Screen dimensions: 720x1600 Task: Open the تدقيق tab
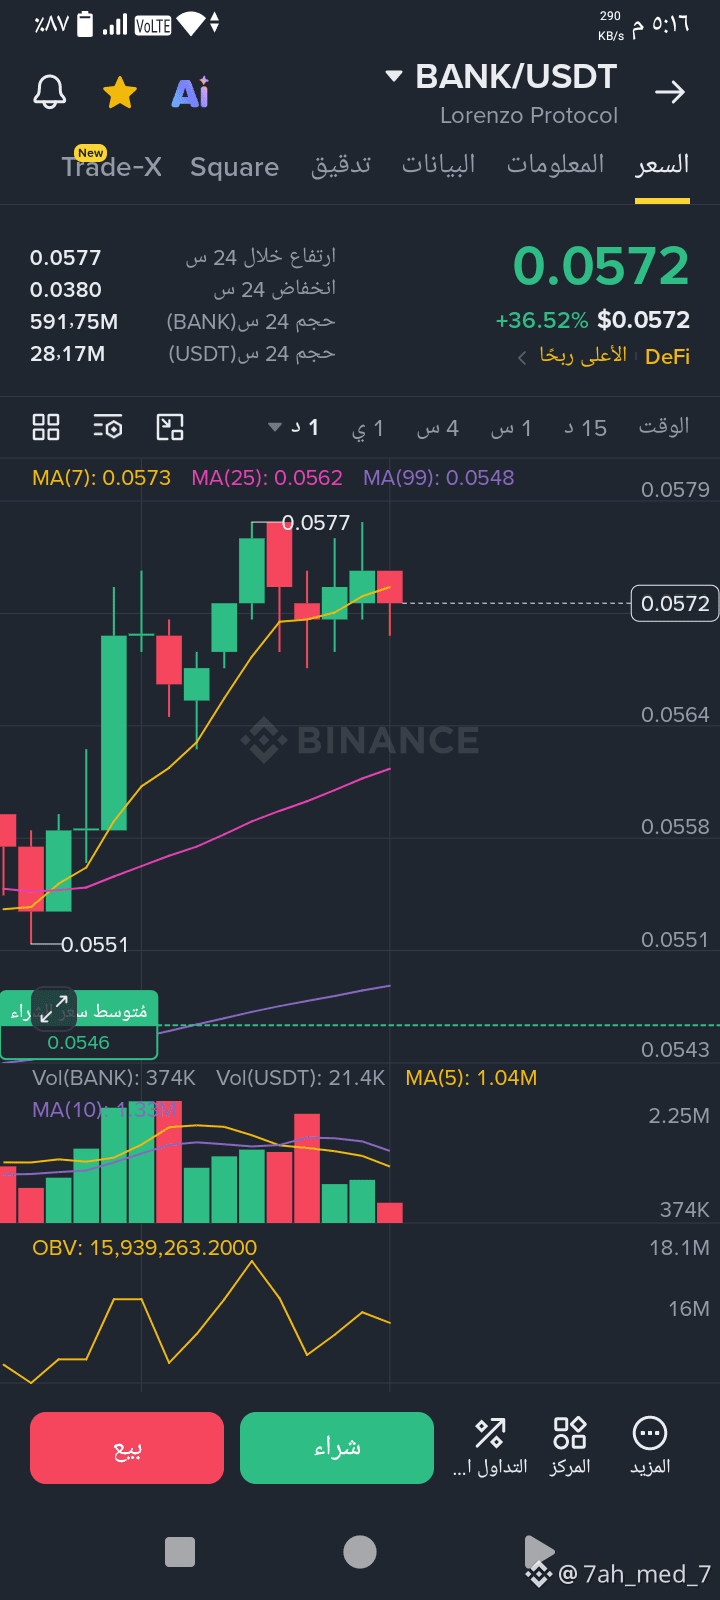coord(341,165)
